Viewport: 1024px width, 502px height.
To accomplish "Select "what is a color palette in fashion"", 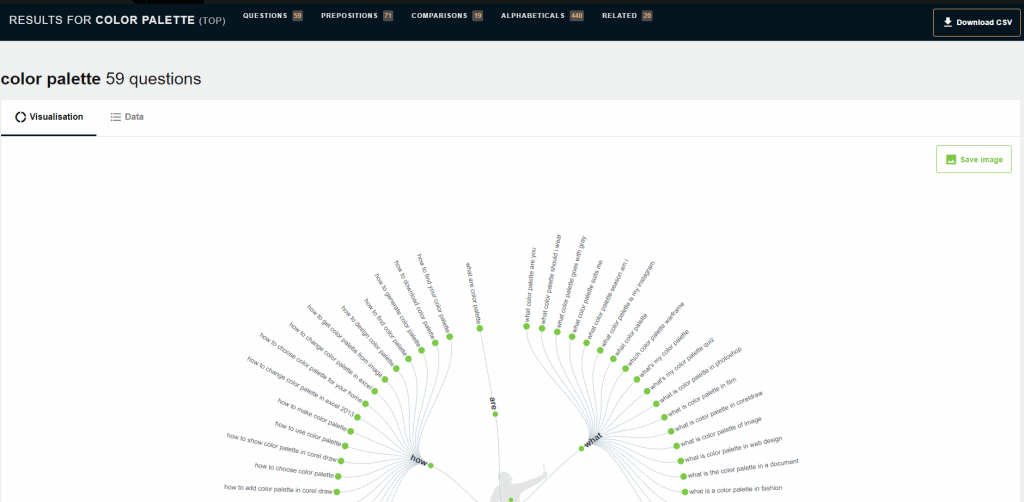I will click(x=735, y=490).
